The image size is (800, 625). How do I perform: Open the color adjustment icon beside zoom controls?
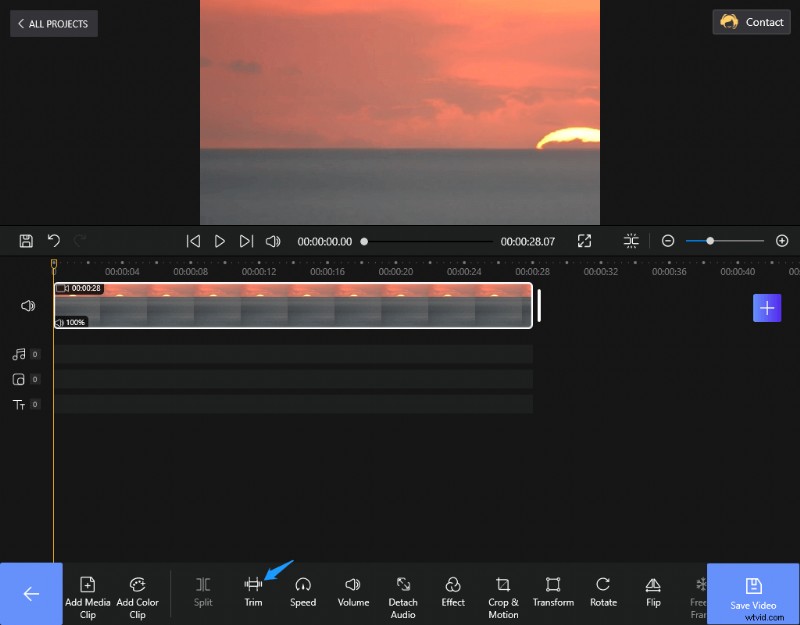coord(631,241)
